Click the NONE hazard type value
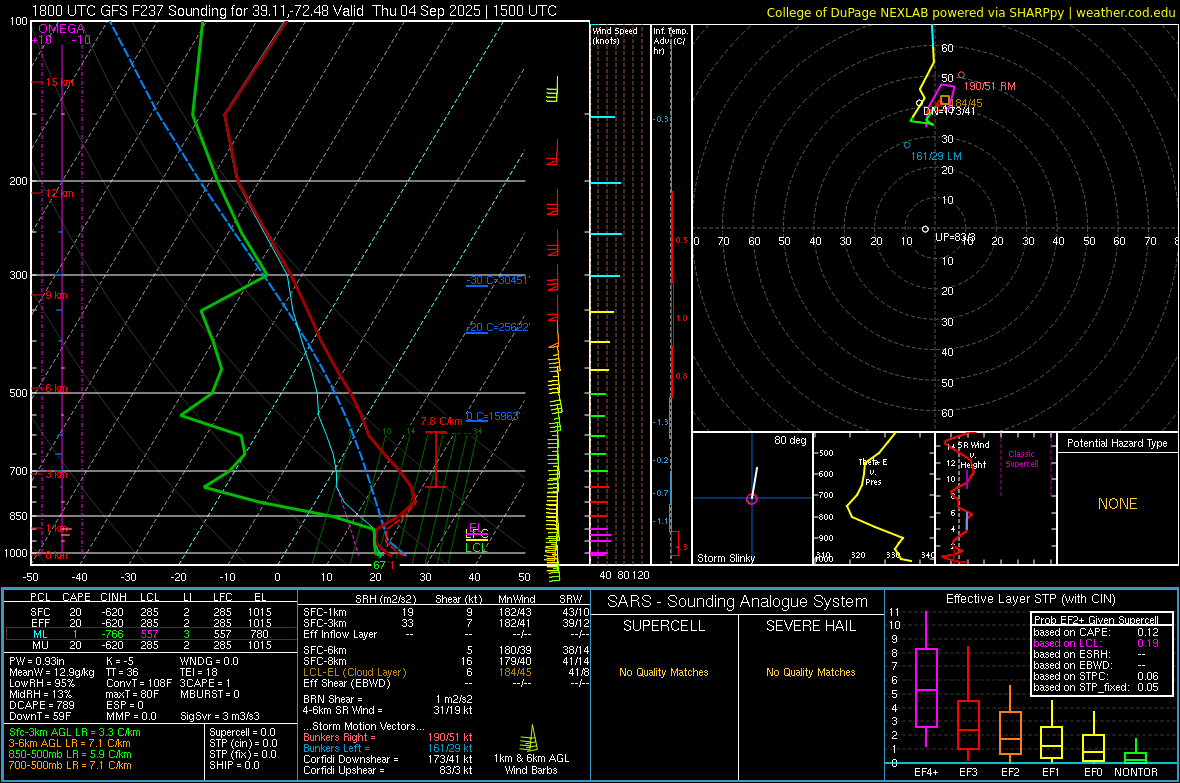This screenshot has height=783, width=1180. [x=1117, y=504]
